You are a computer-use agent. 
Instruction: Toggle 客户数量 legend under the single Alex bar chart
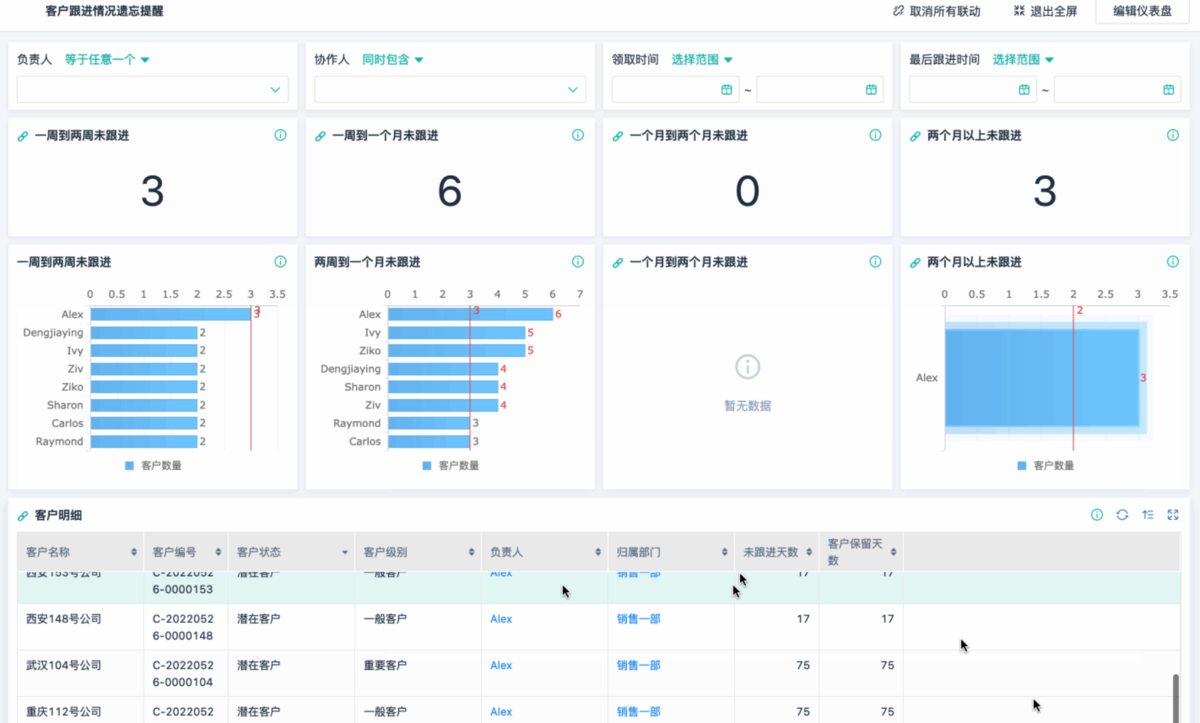1046,466
